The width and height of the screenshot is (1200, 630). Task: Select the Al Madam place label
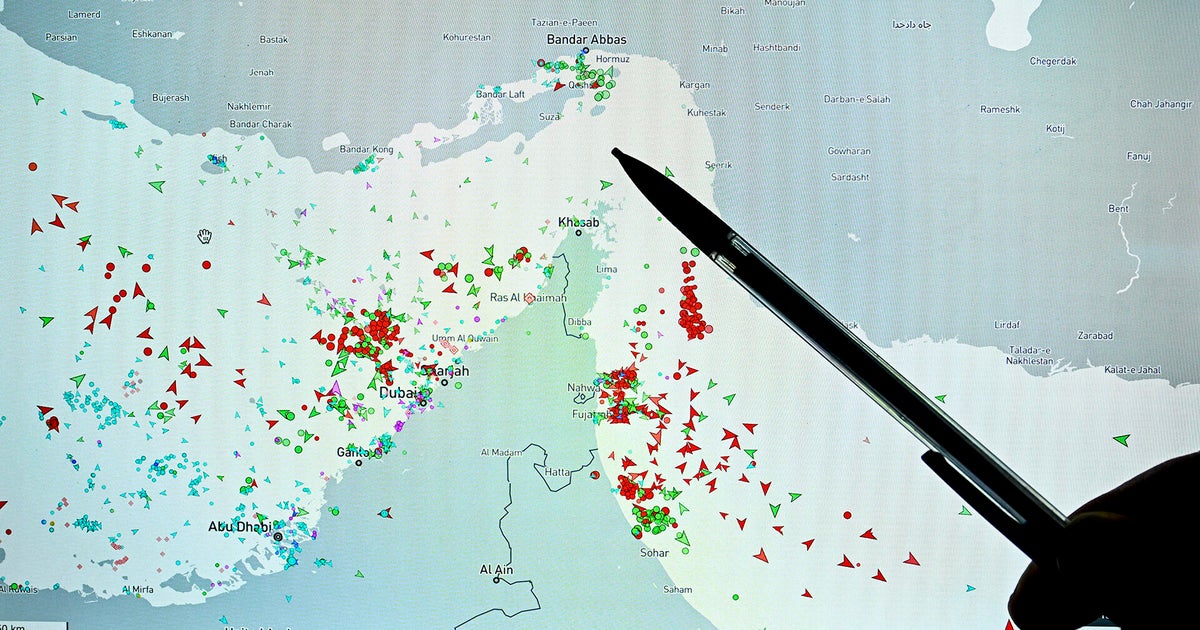pyautogui.click(x=501, y=453)
